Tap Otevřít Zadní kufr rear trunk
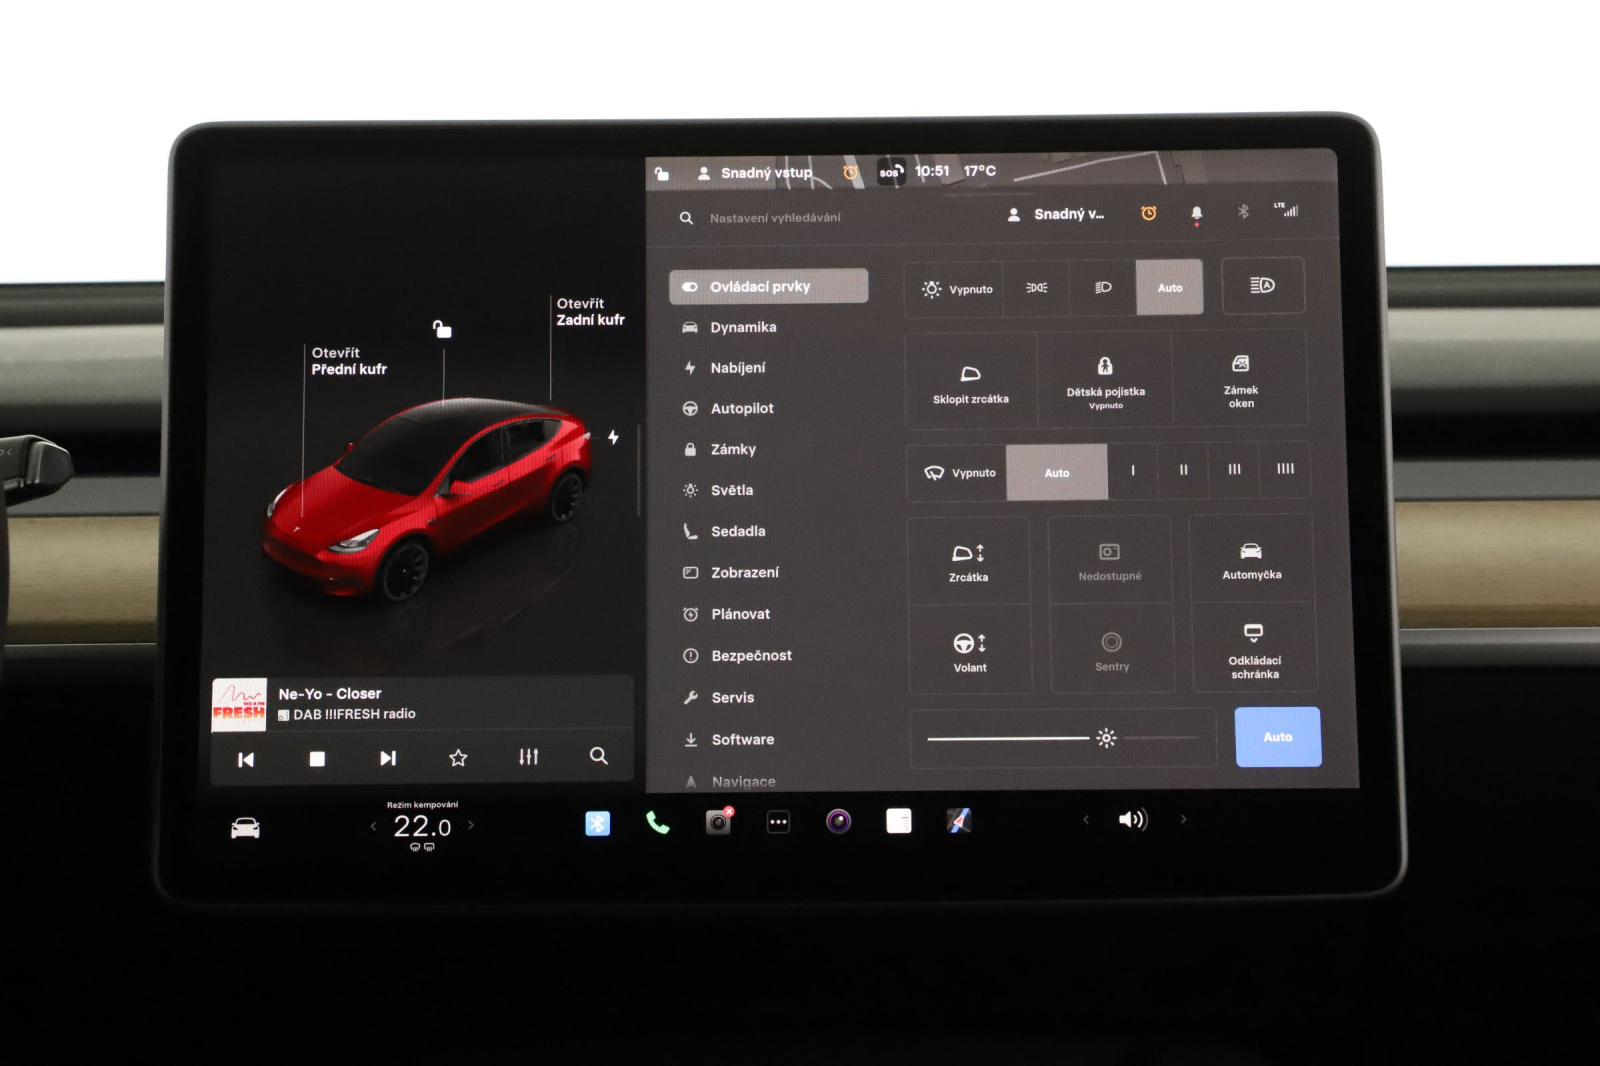The width and height of the screenshot is (1600, 1066). pos(590,312)
